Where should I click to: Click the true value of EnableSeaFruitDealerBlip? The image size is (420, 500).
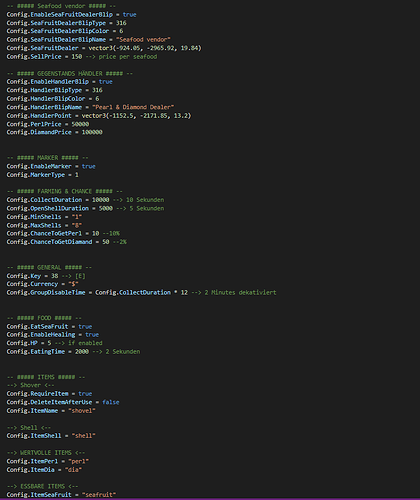coord(129,15)
